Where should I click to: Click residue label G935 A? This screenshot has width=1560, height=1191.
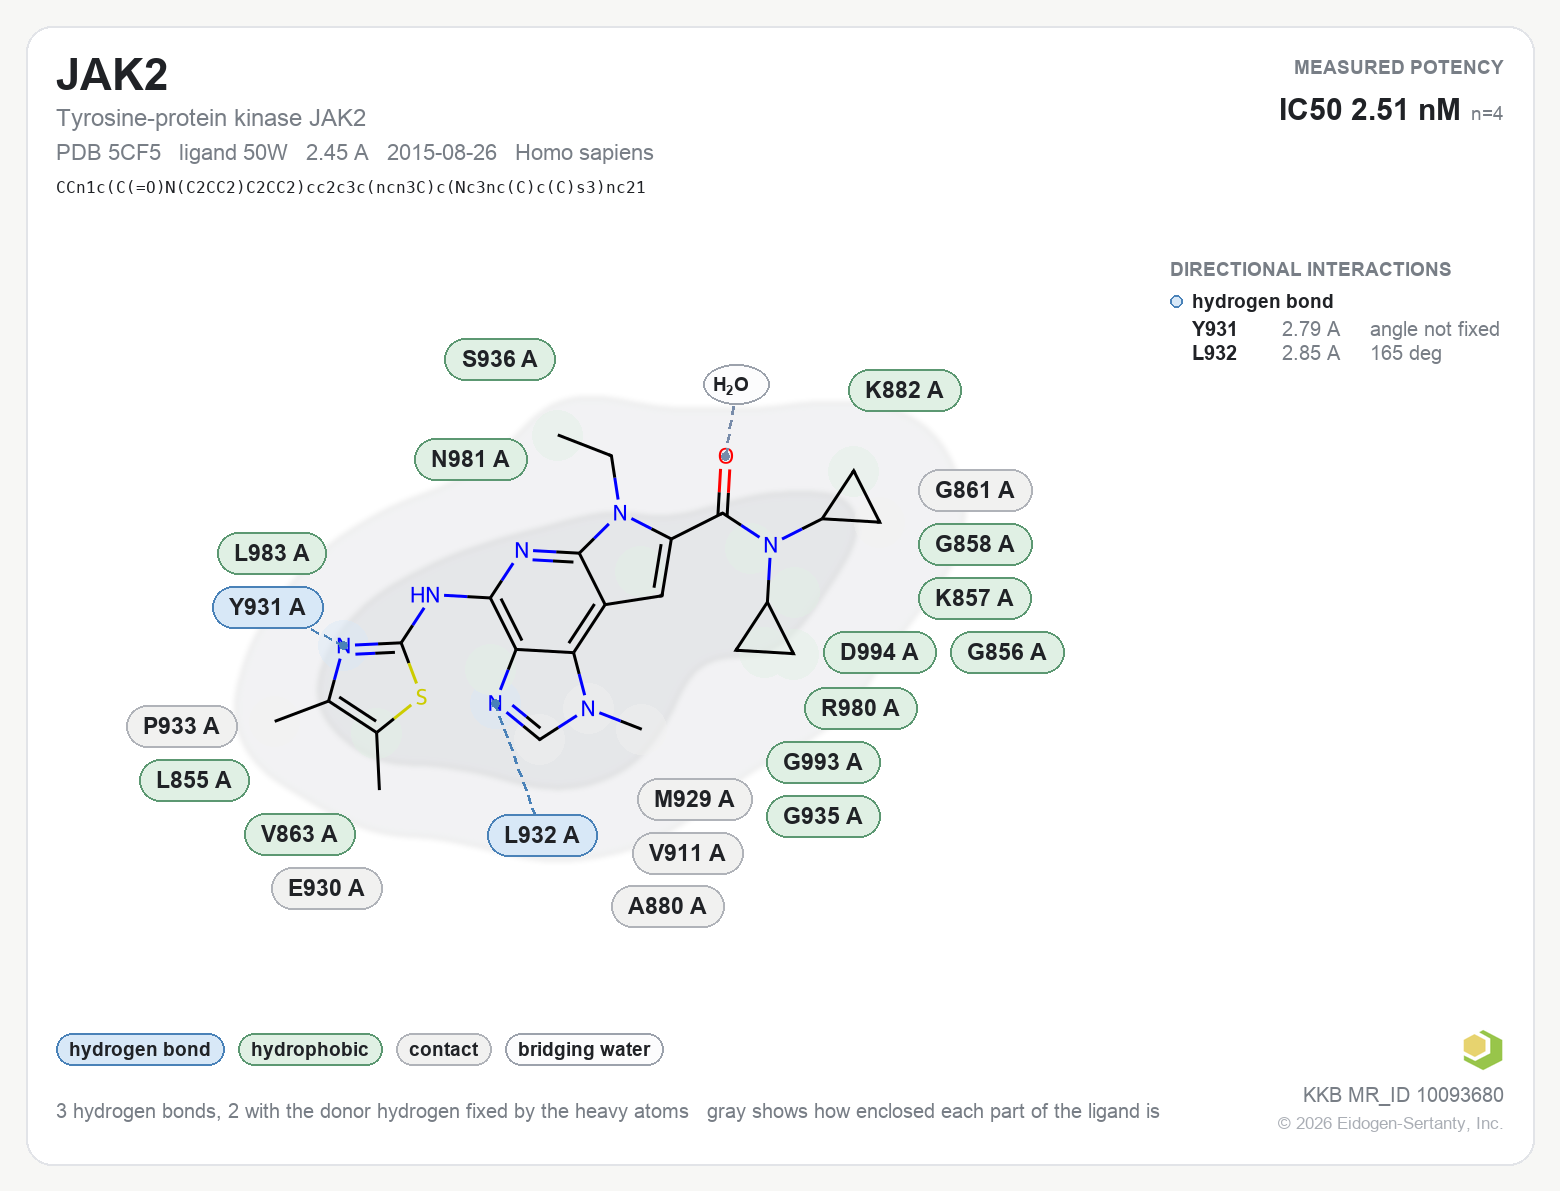[x=823, y=816]
